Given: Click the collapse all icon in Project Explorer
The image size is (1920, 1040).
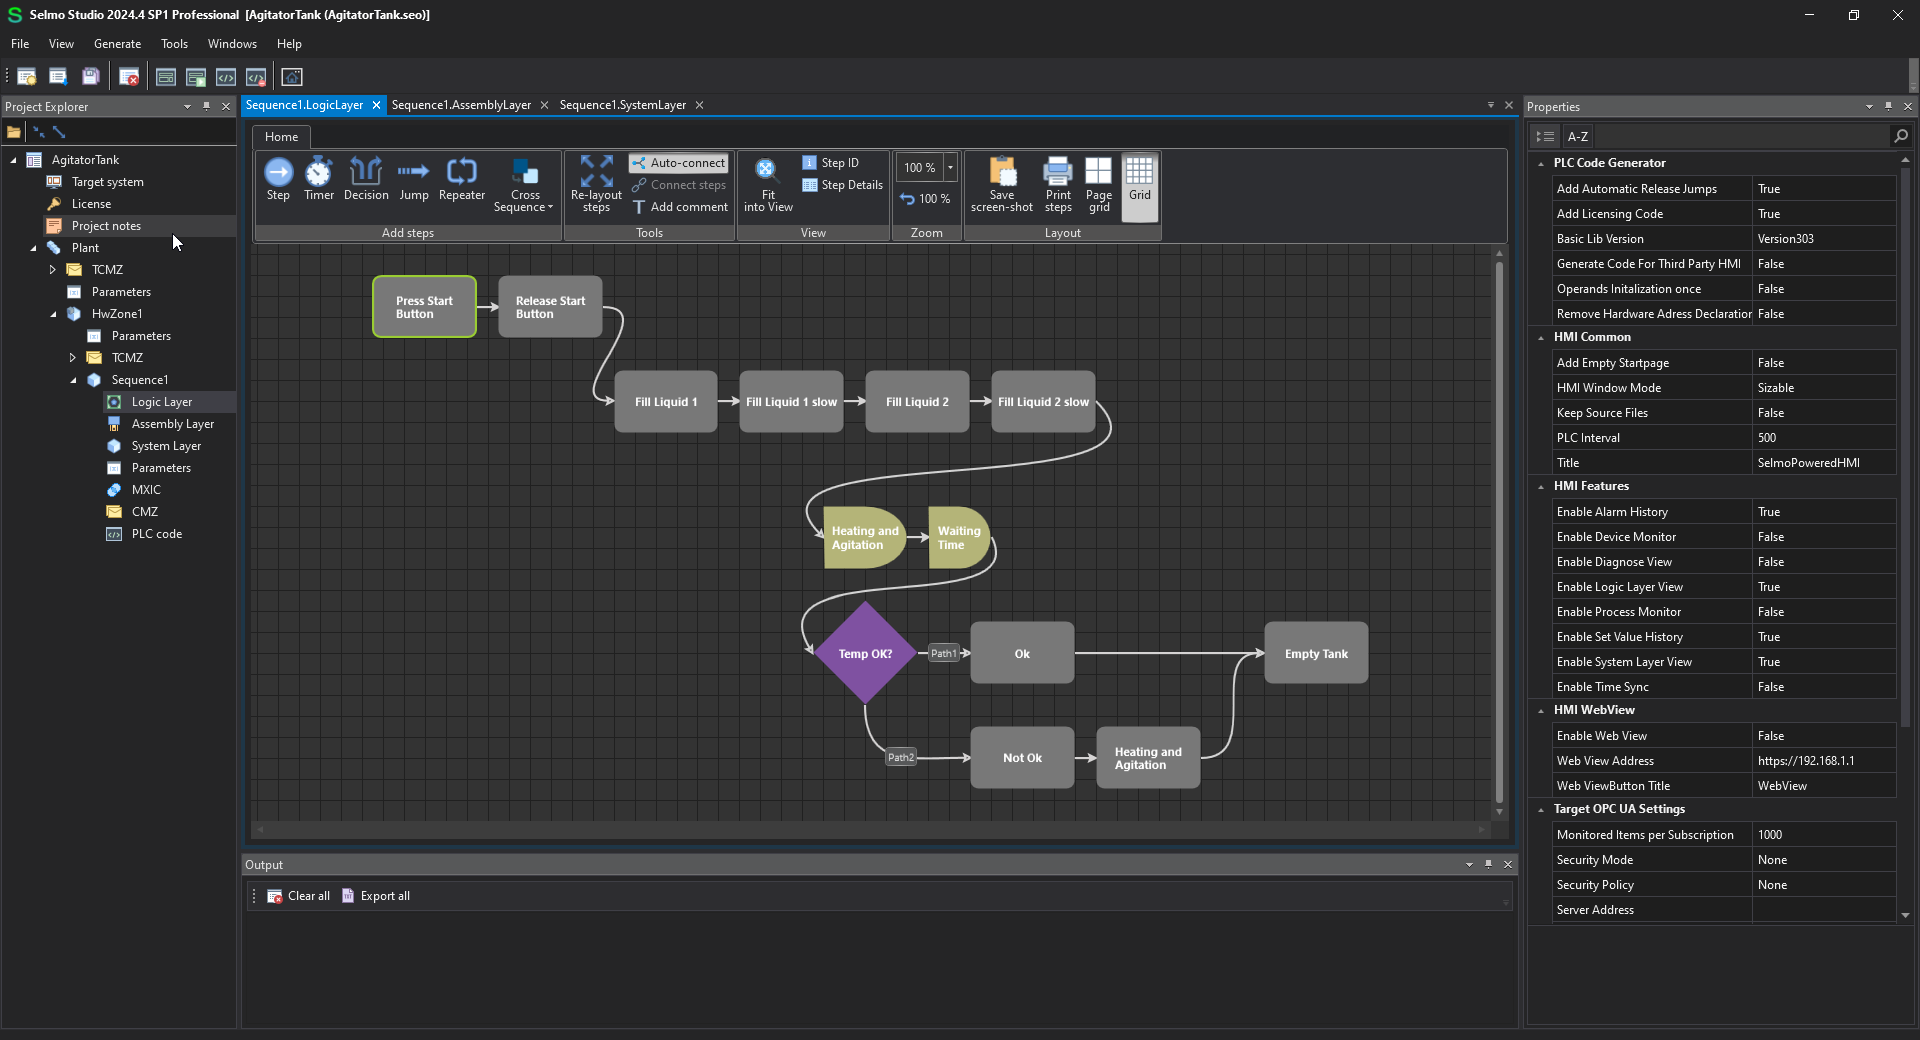Looking at the screenshot, I should [x=39, y=132].
